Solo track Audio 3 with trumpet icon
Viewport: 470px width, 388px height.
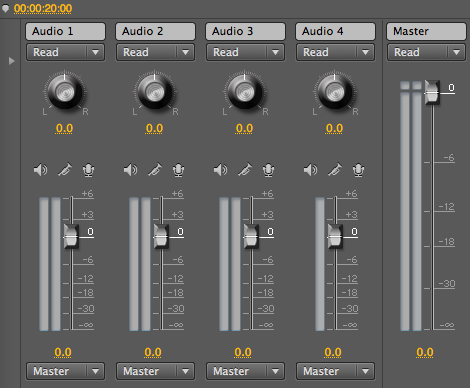pos(245,170)
